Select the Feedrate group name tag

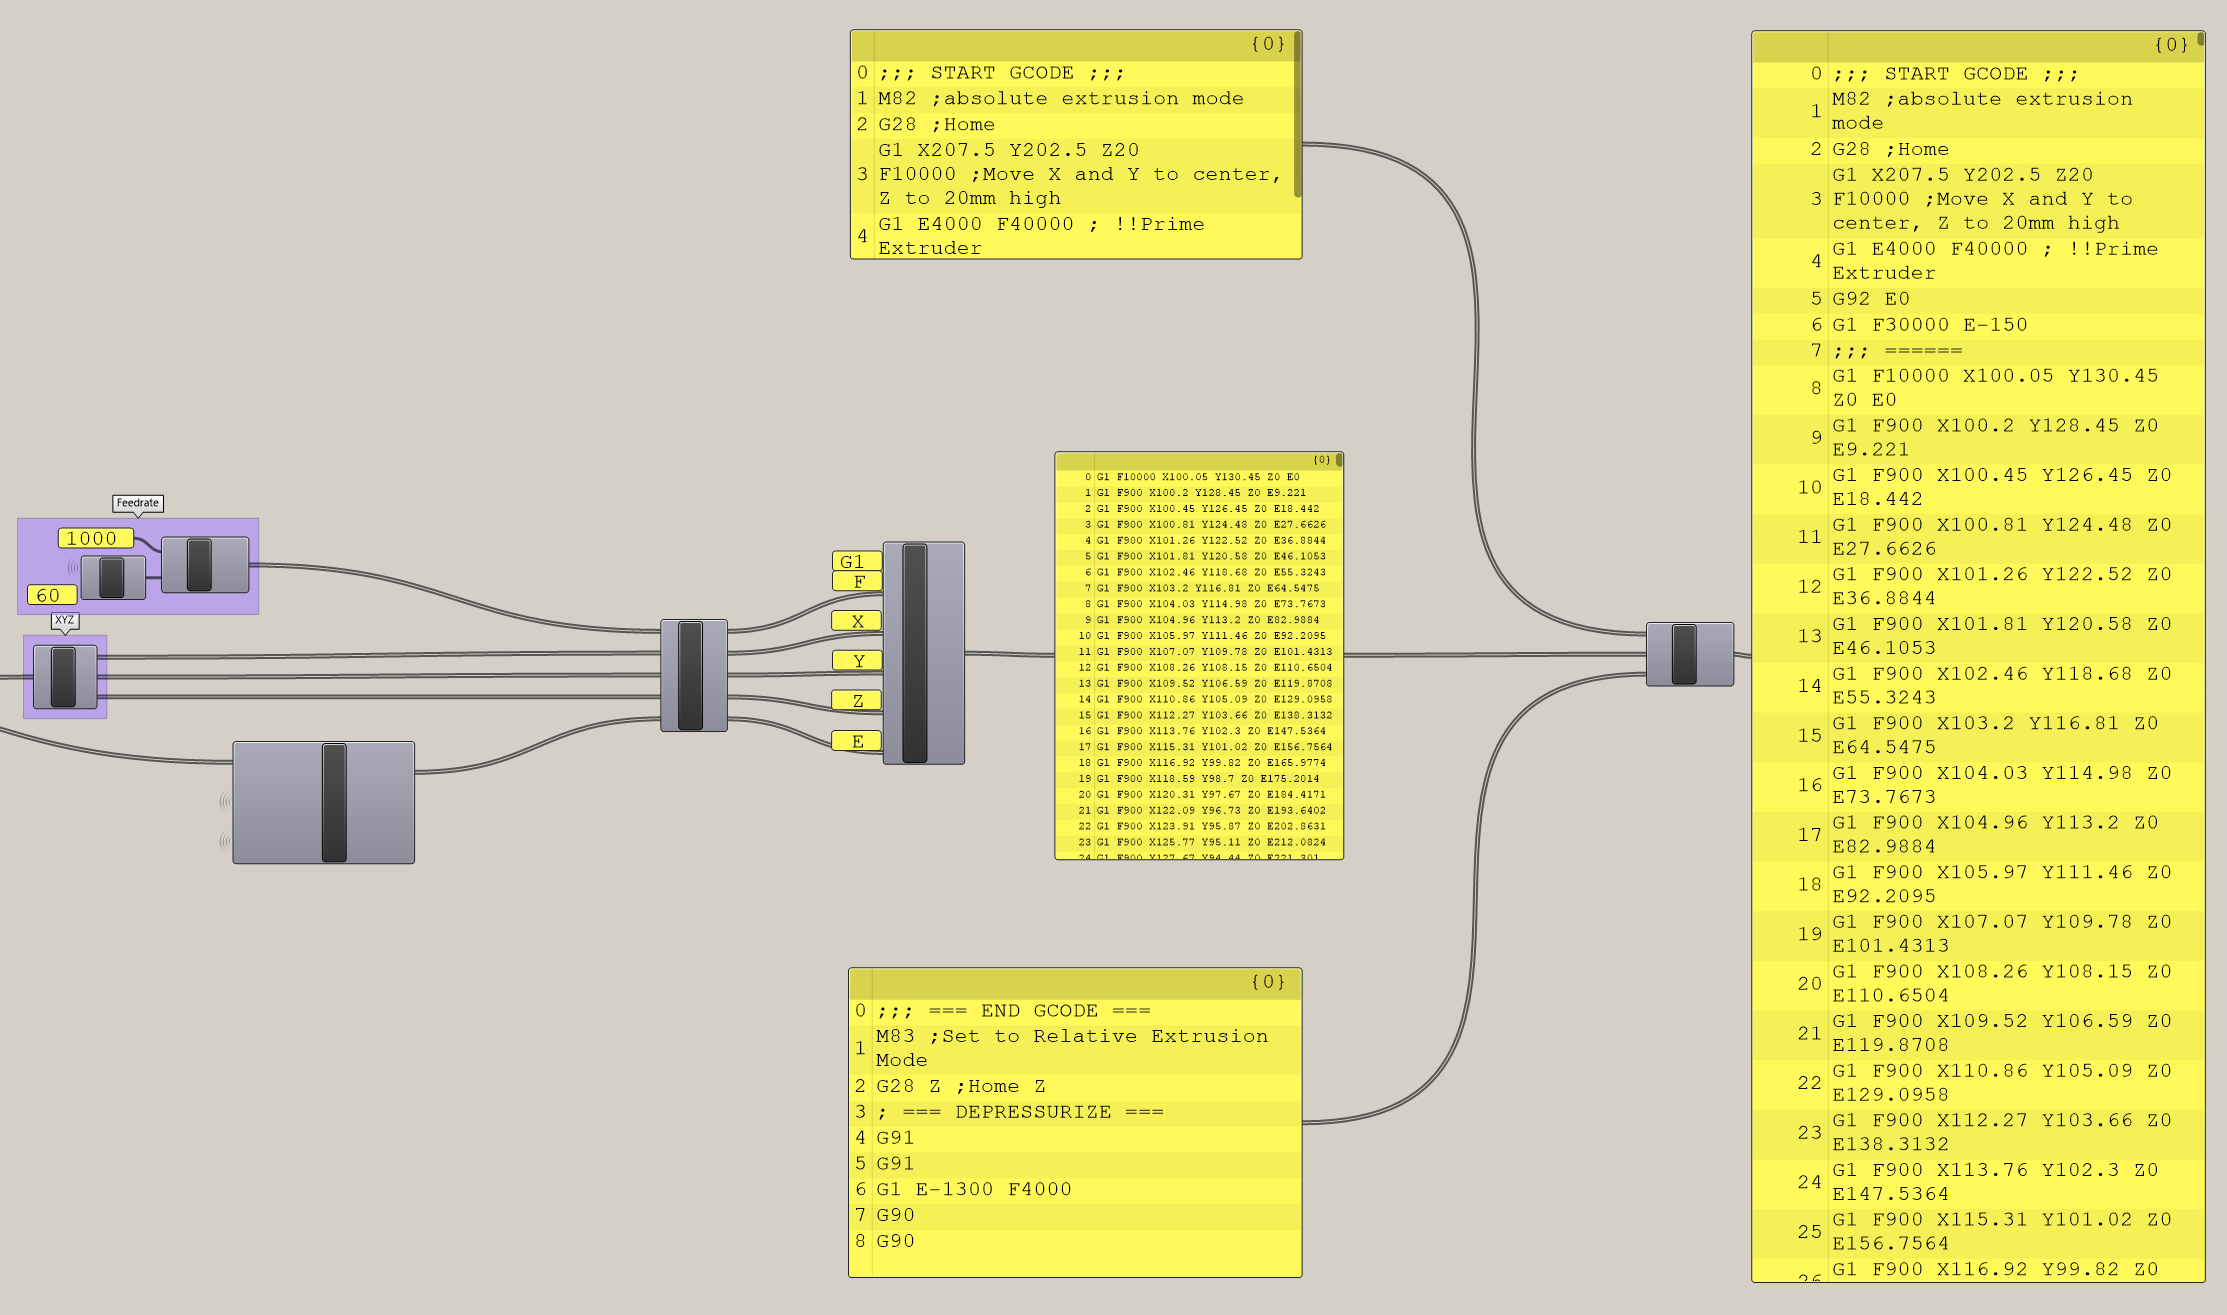[136, 503]
